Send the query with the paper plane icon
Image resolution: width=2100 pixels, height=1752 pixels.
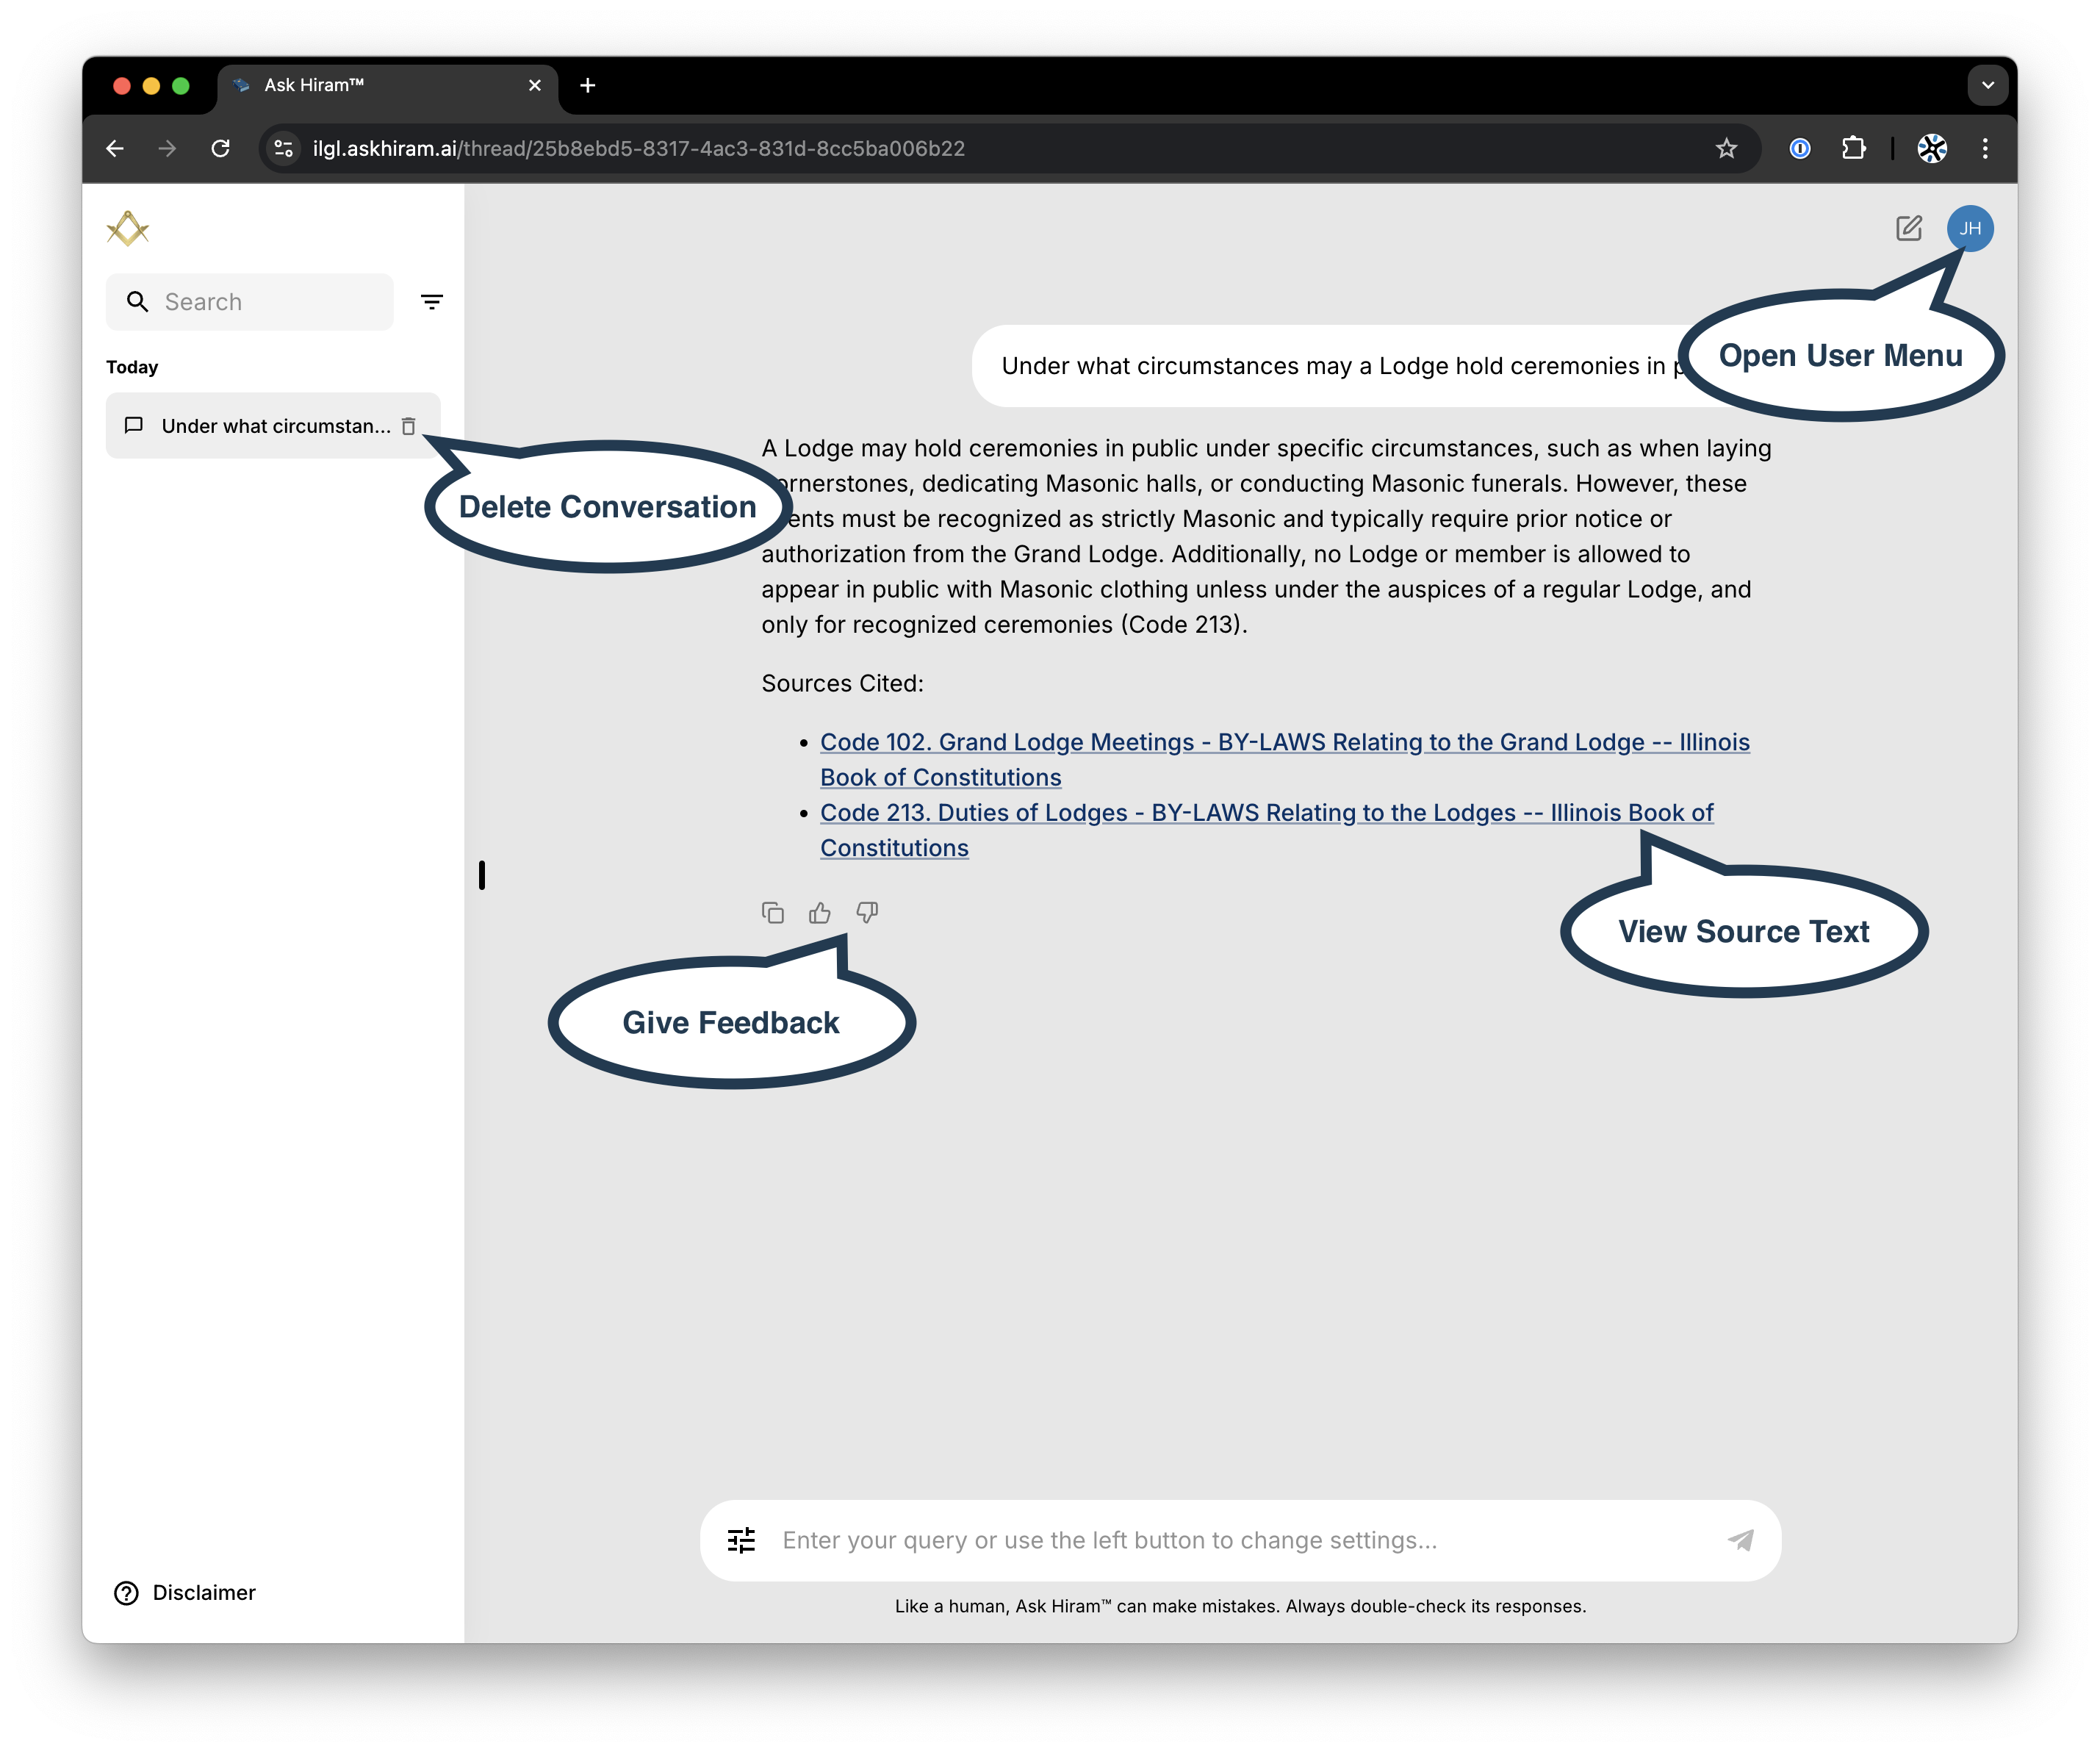pos(1742,1540)
